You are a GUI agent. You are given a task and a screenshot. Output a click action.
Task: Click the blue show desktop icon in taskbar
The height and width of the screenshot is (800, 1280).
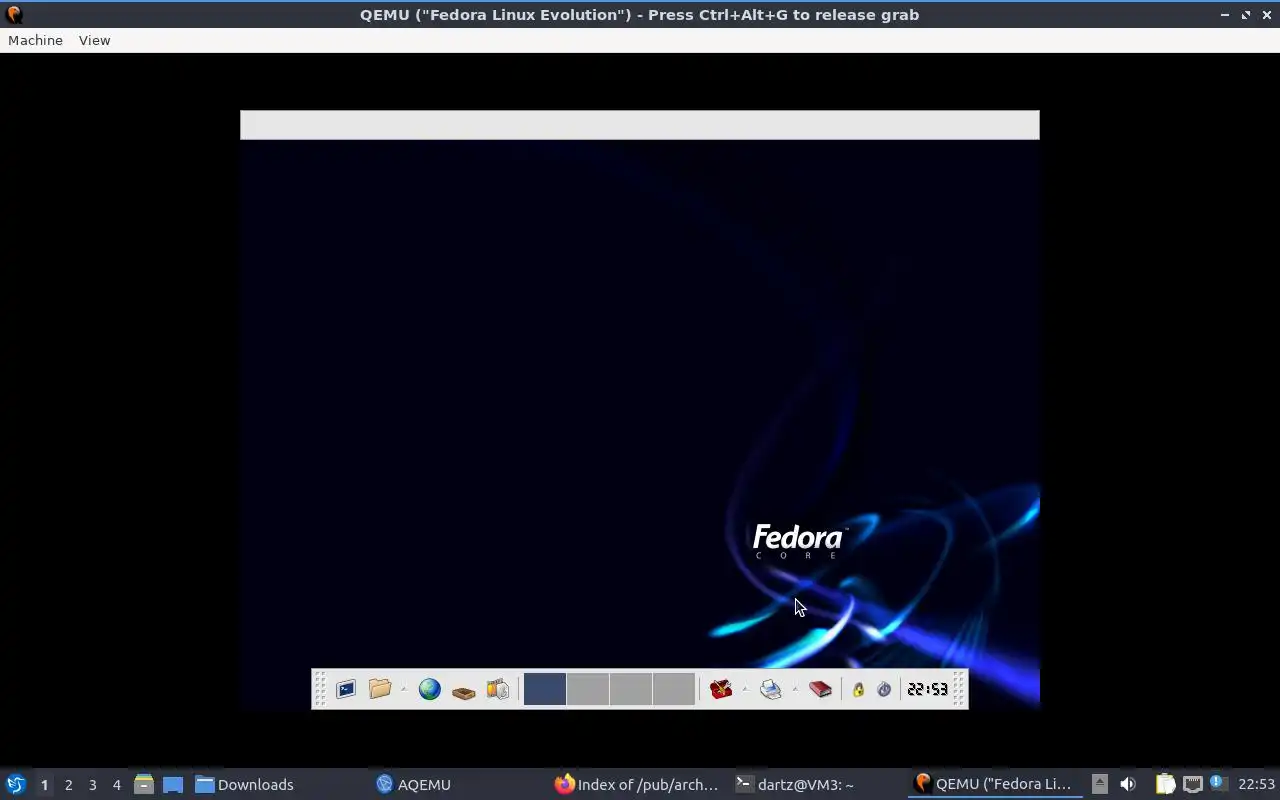pyautogui.click(x=173, y=784)
